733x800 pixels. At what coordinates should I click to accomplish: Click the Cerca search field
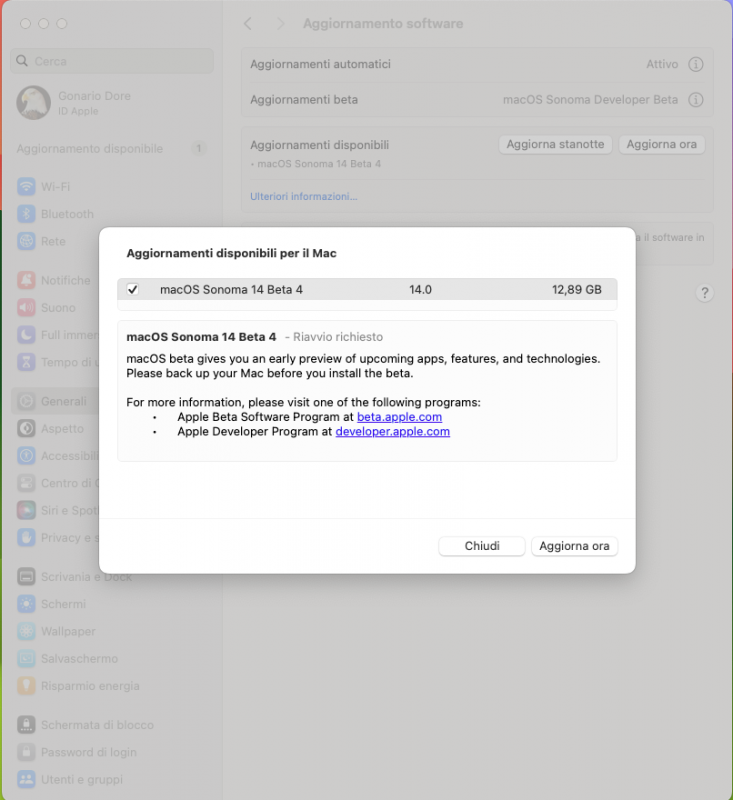112,61
